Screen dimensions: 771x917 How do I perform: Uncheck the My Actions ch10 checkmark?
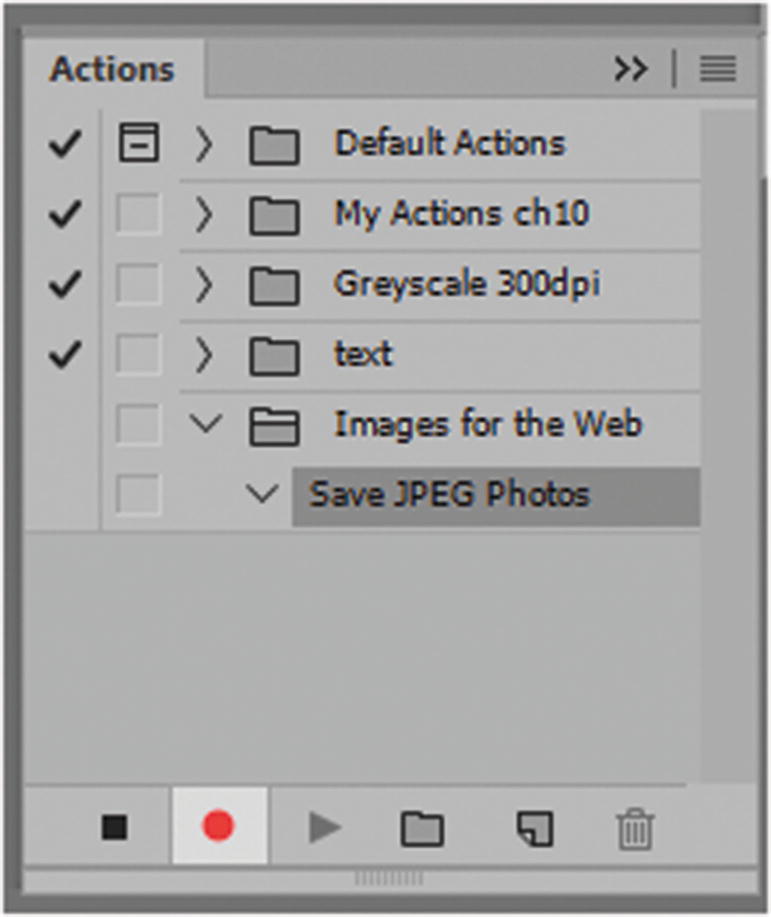pyautogui.click(x=65, y=214)
